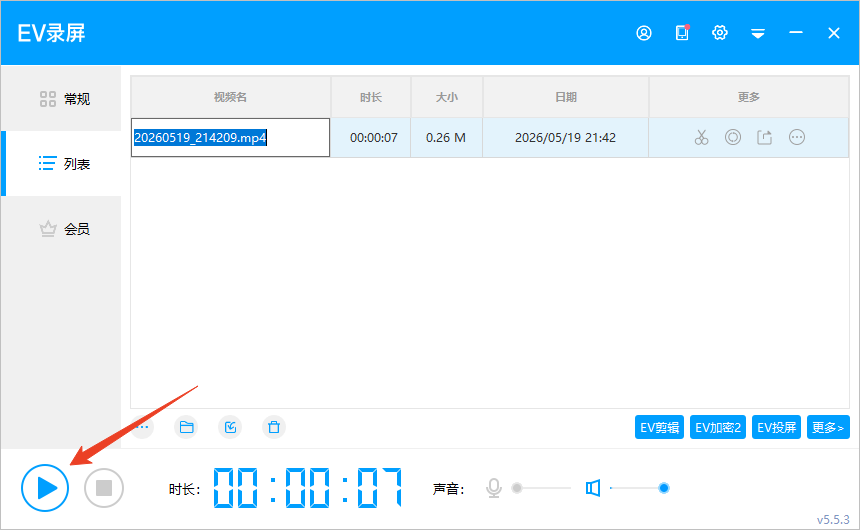The height and width of the screenshot is (530, 860).
Task: Sort by the 视频名 column header
Action: [x=230, y=97]
